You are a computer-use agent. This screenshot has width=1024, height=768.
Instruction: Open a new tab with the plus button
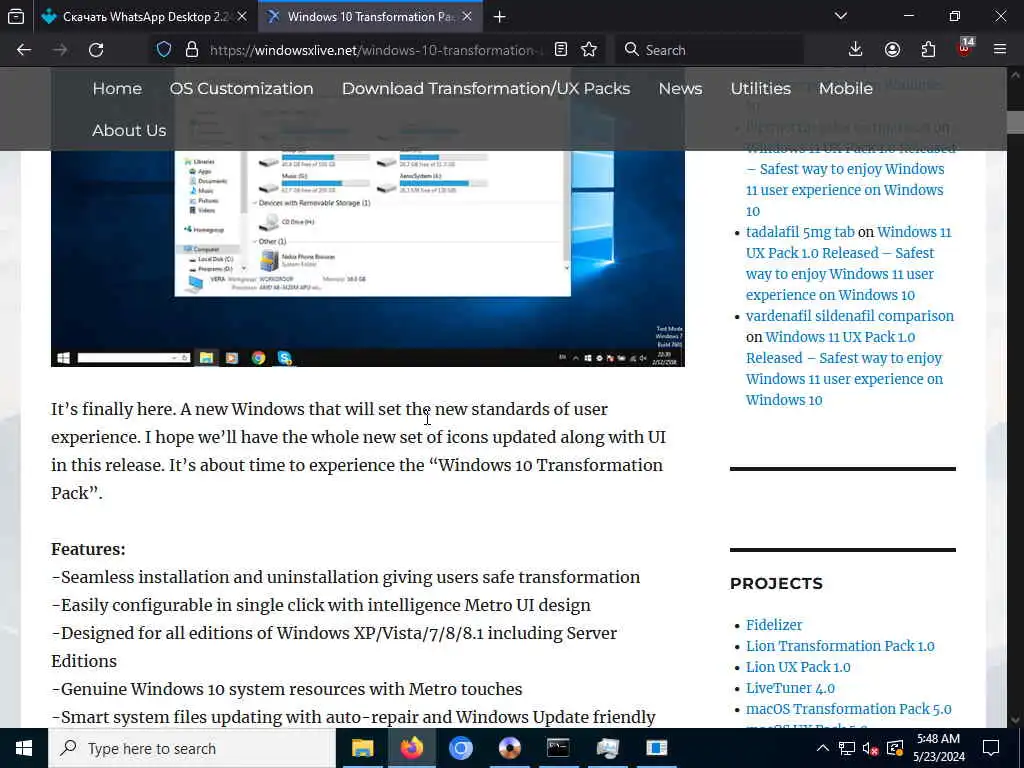coord(500,17)
